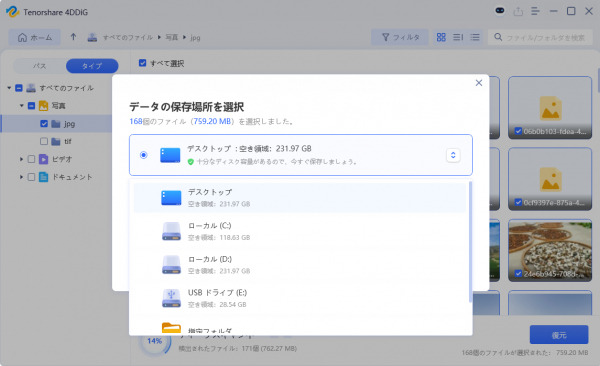Click the 759.20 MB size text in dialog
The width and height of the screenshot is (600, 366).
212,121
